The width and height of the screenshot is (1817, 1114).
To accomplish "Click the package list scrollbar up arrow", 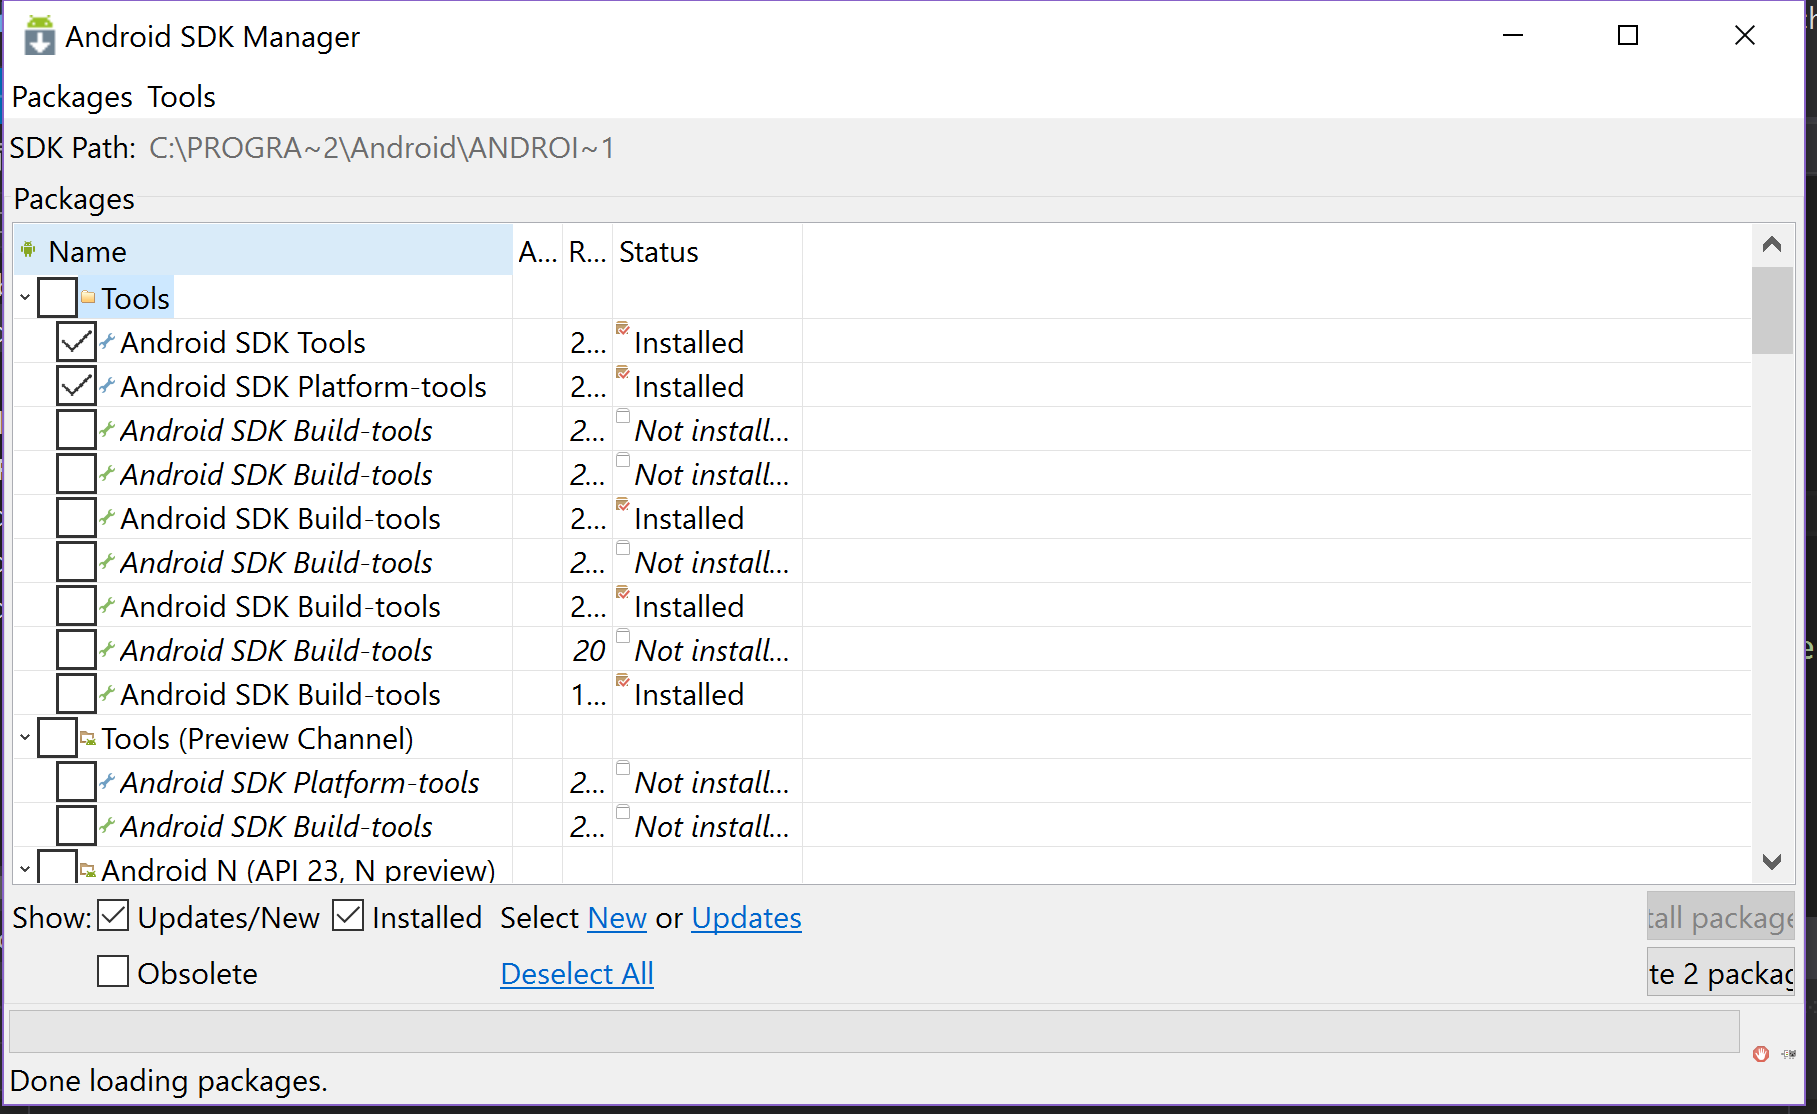I will (x=1772, y=244).
